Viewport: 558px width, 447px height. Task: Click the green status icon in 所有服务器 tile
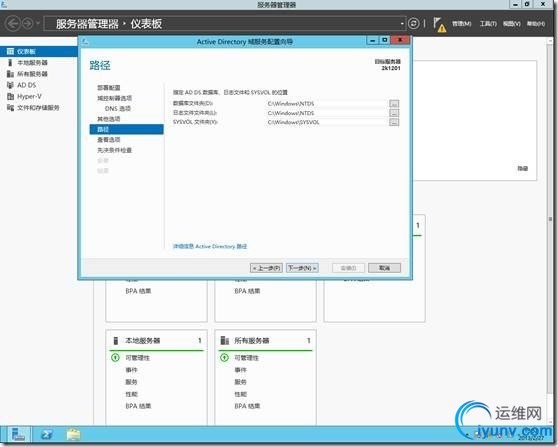[225, 357]
